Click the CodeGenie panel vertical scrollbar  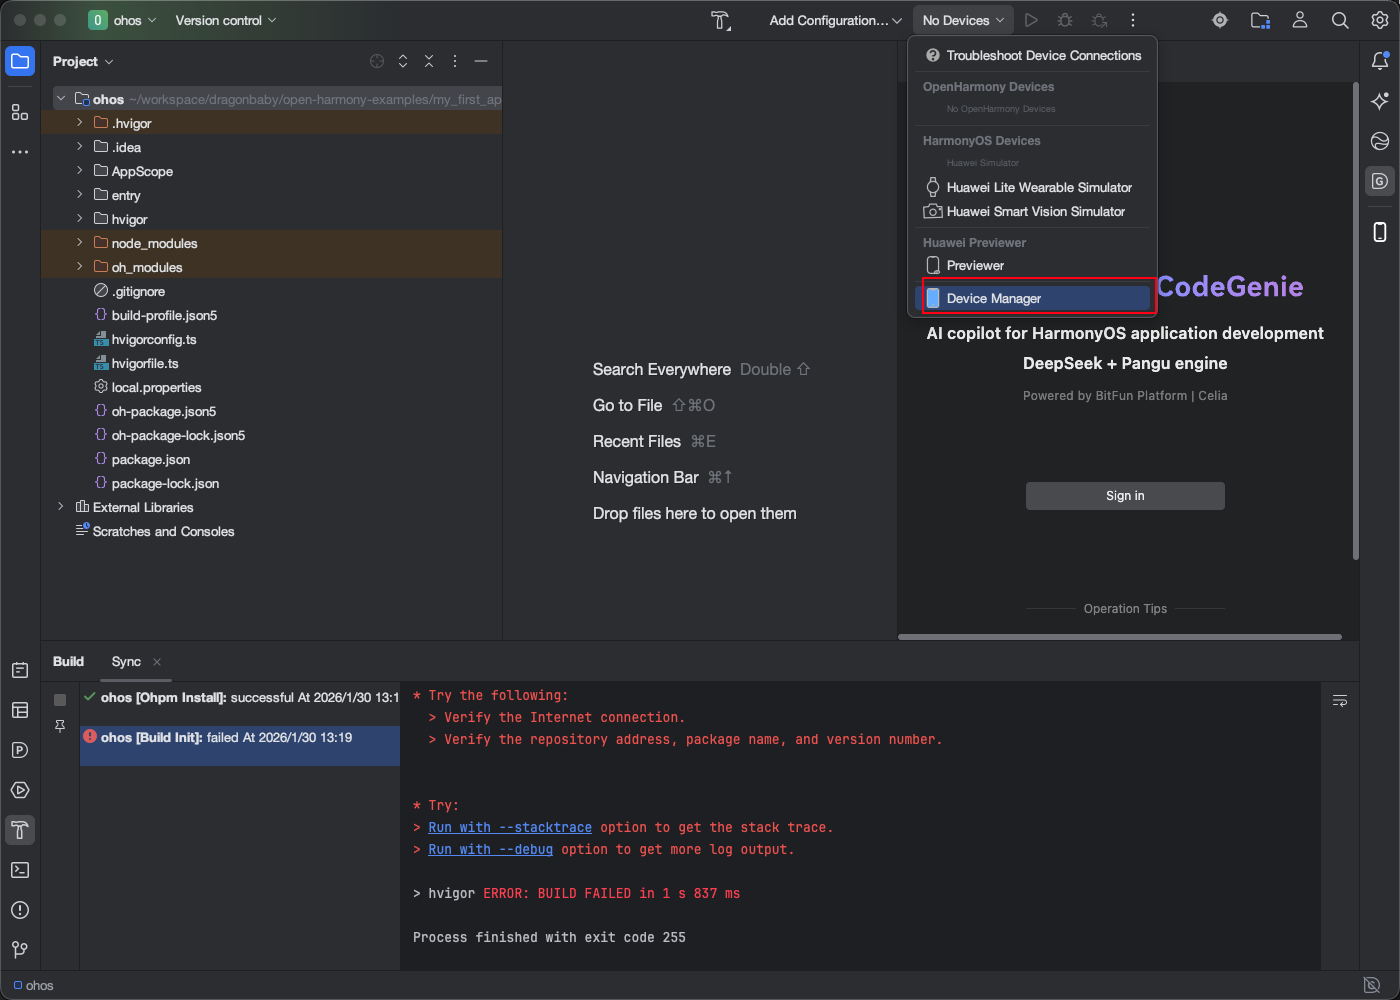(1356, 320)
